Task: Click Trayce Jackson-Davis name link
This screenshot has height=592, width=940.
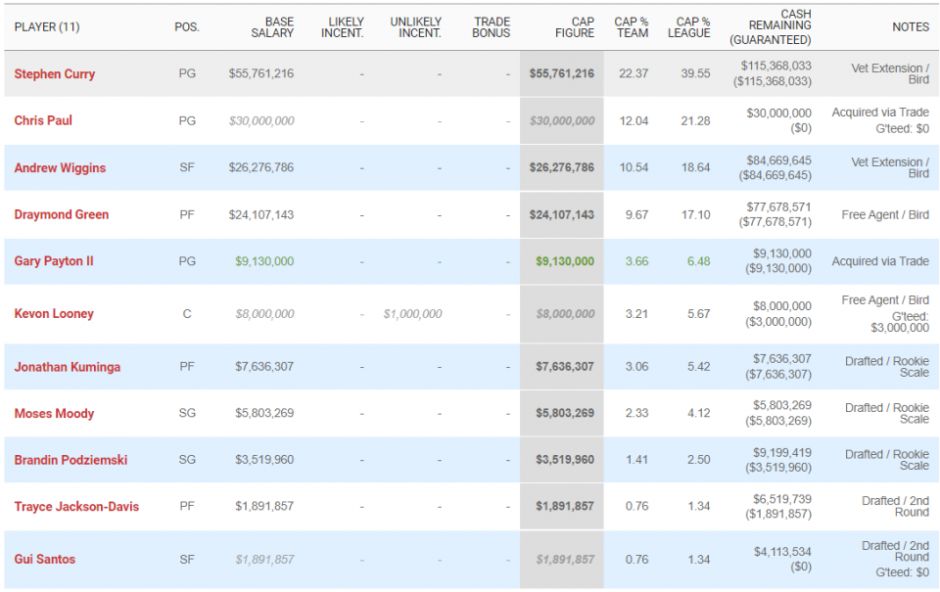Action: pyautogui.click(x=77, y=507)
